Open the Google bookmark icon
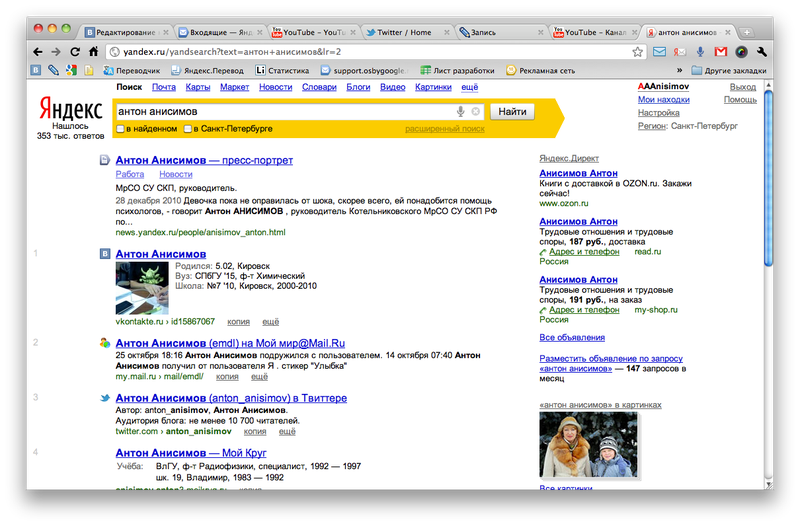 click(x=71, y=70)
